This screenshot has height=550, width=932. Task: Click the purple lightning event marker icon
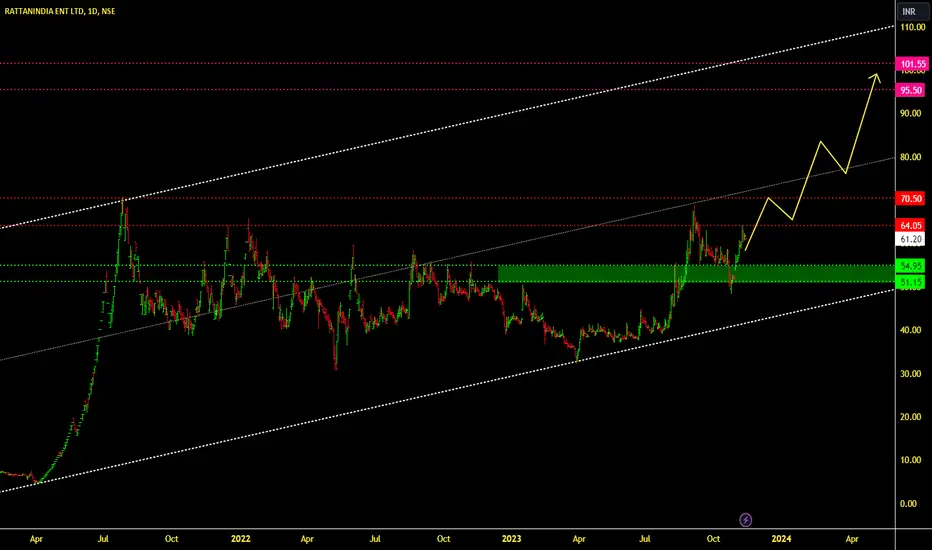tap(745, 520)
